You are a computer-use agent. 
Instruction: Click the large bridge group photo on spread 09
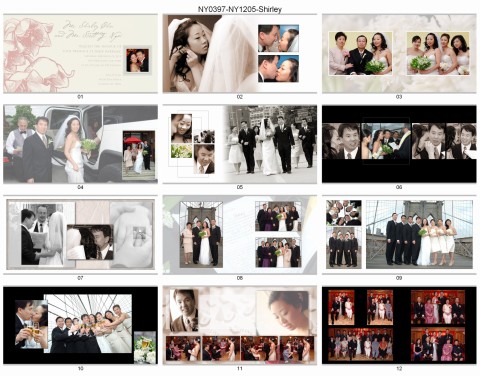click(x=419, y=234)
